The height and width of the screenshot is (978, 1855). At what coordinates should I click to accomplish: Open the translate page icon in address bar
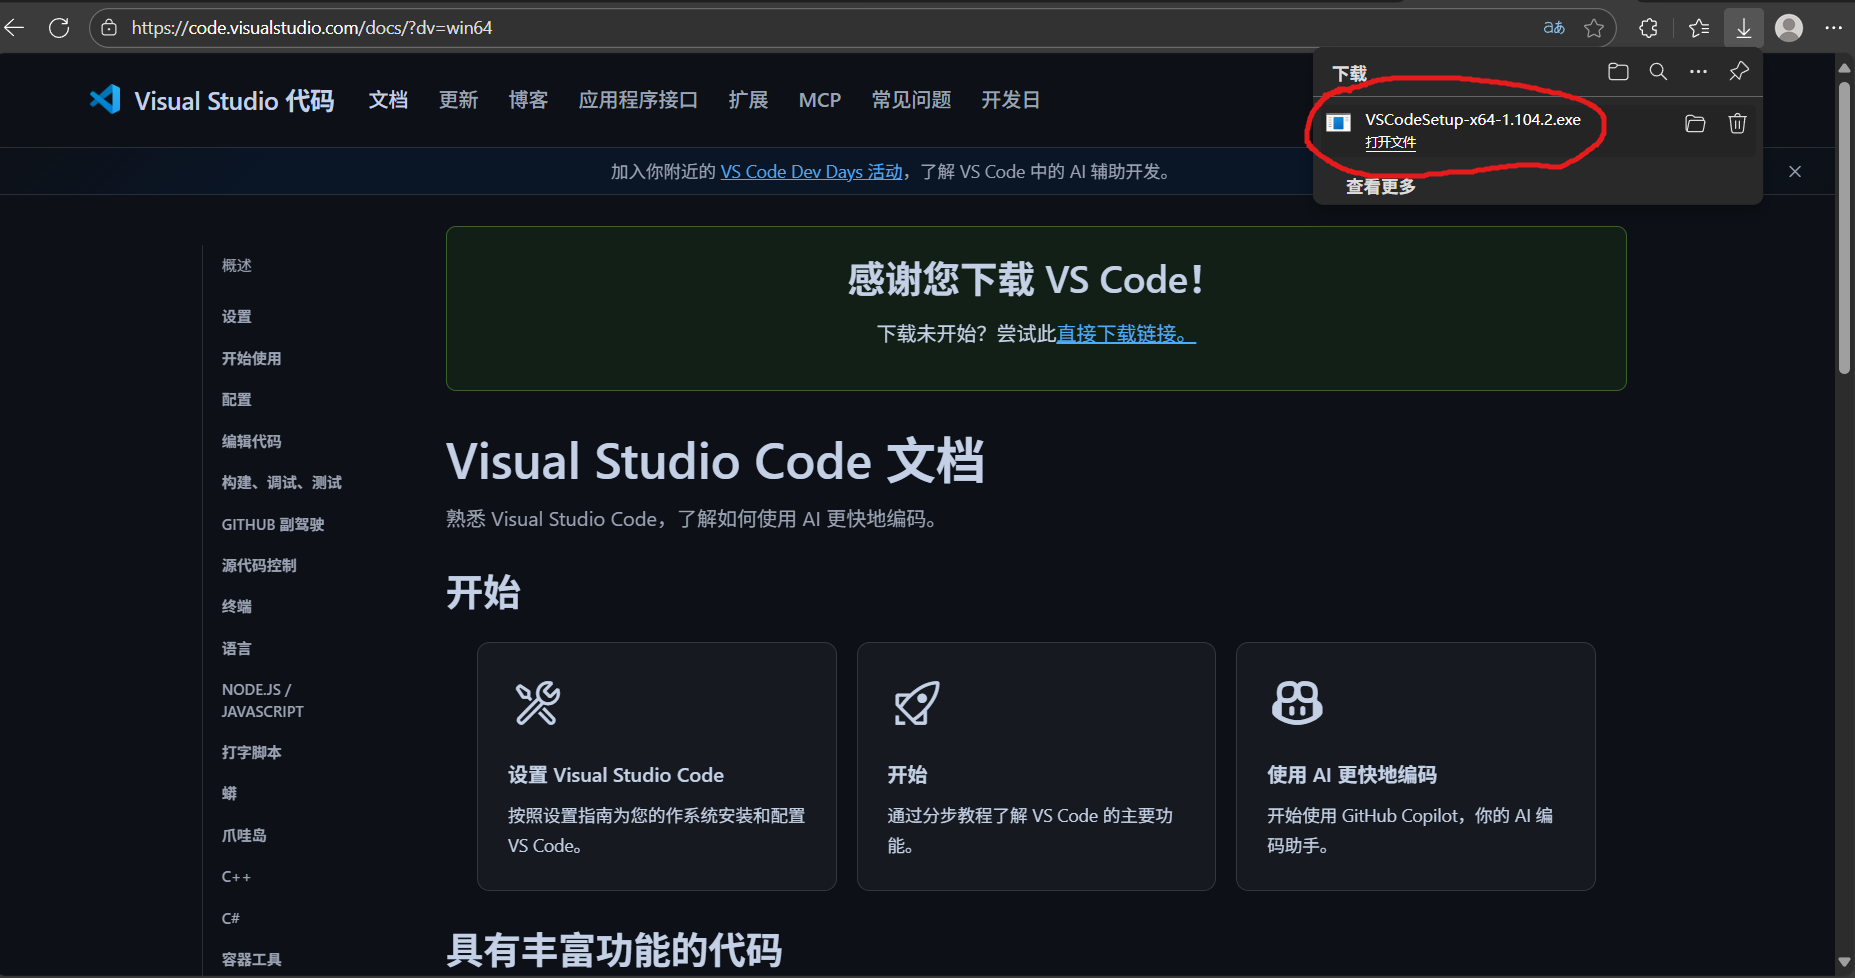[1554, 28]
